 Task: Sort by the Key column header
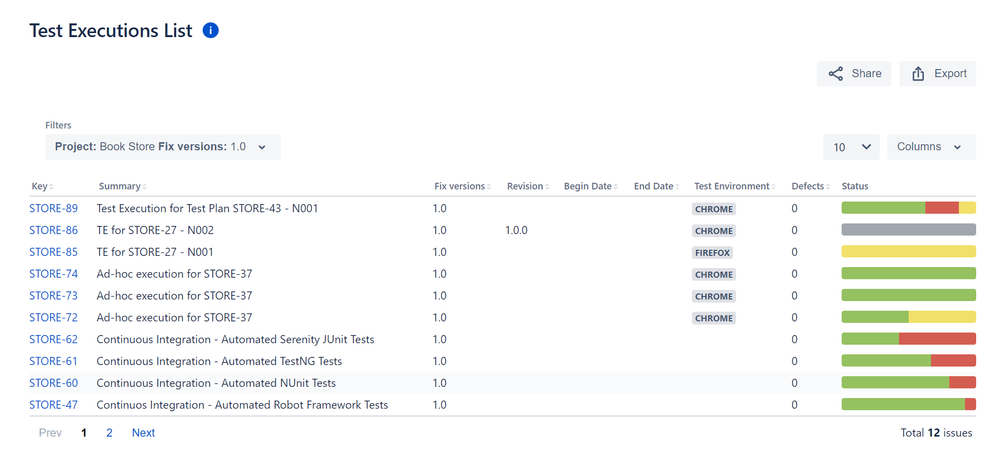[43, 187]
